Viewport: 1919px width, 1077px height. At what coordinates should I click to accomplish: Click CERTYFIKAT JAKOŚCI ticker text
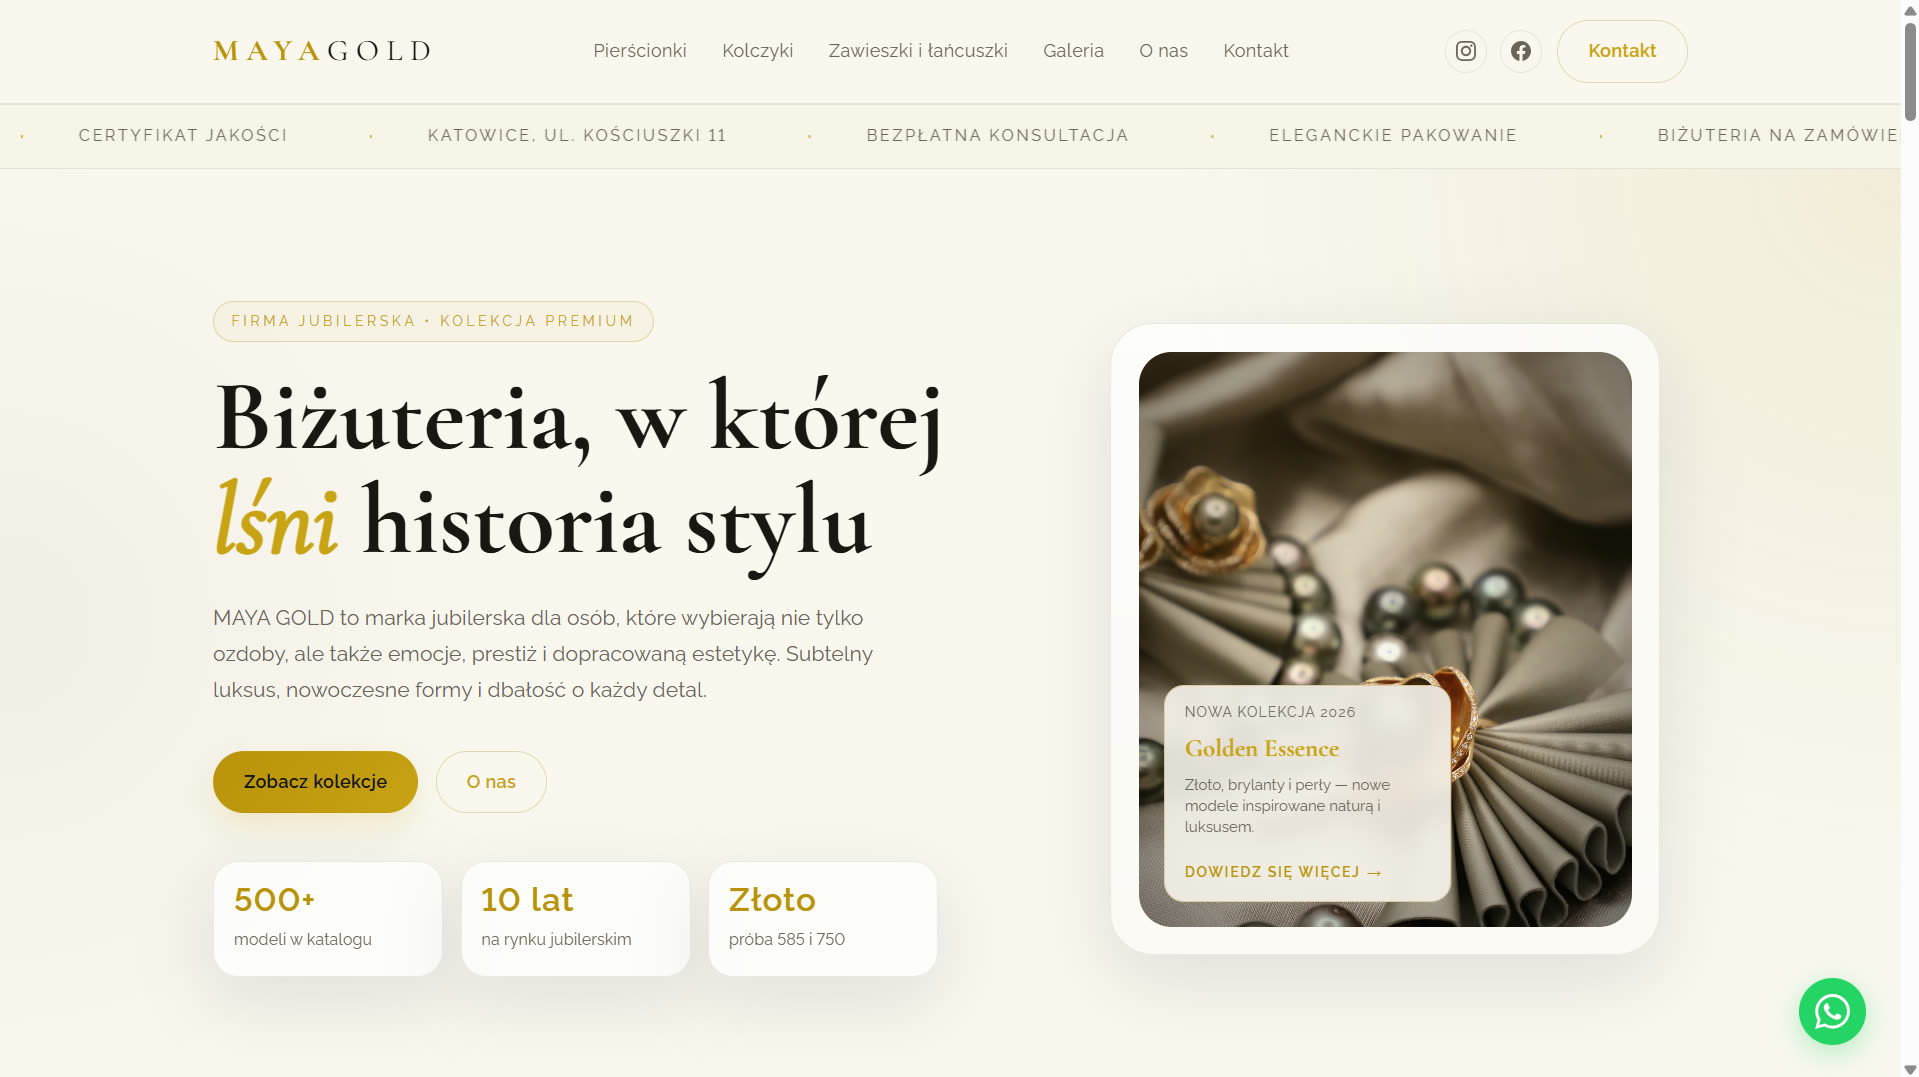coord(183,135)
